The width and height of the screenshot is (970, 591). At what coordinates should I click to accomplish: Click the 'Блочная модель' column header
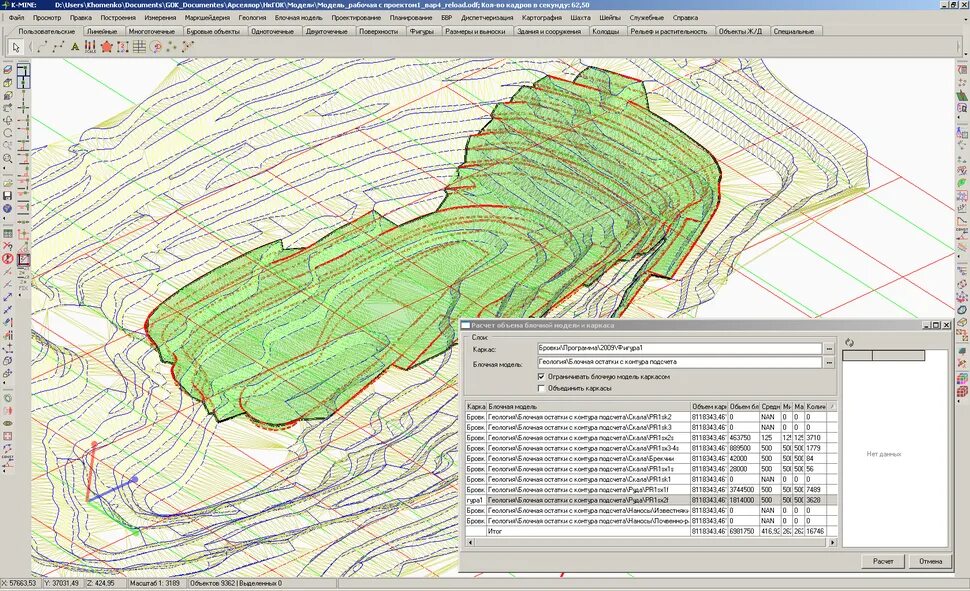pyautogui.click(x=588, y=407)
